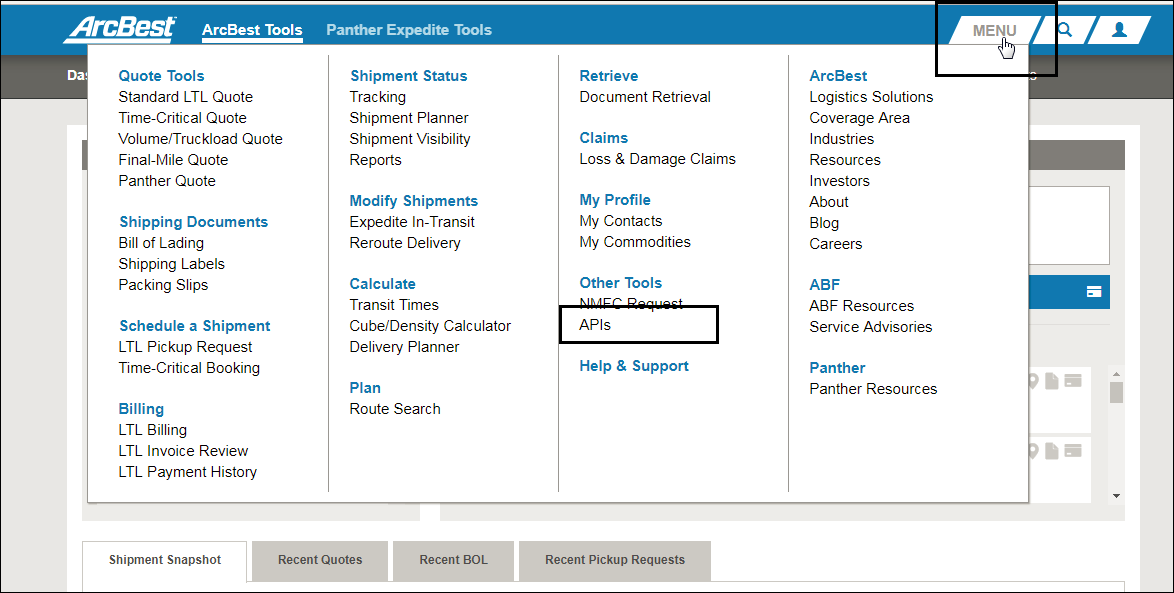The image size is (1174, 593).
Task: Click the ArcBest logo
Action: (120, 29)
